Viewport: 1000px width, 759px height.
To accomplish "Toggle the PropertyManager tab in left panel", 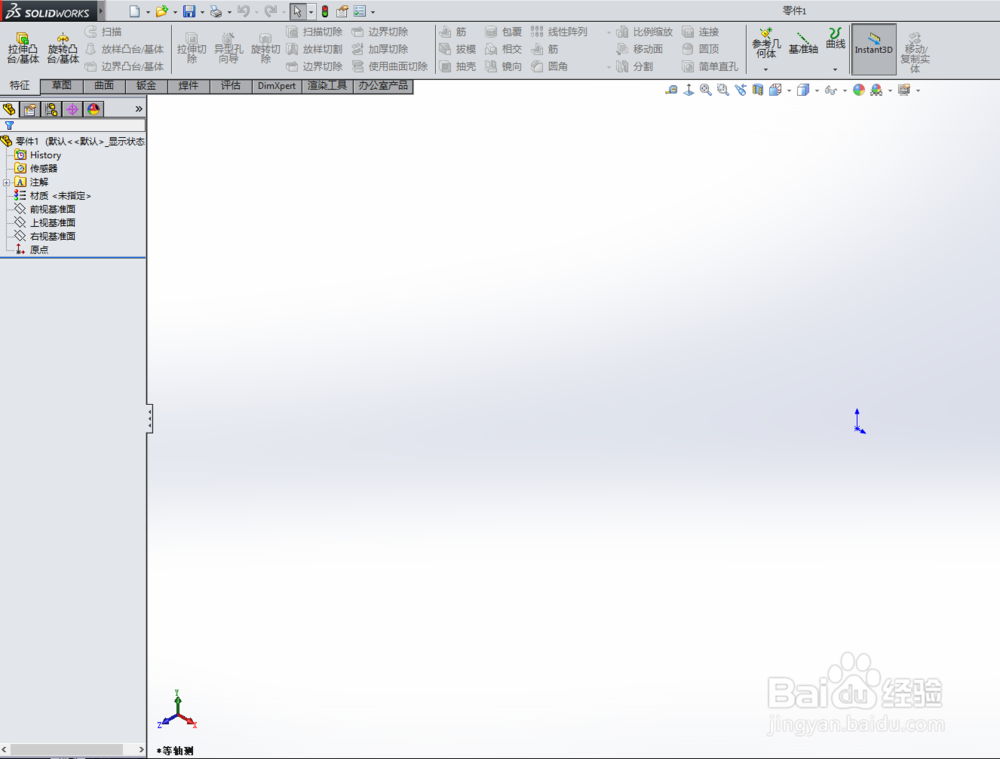I will pos(28,109).
